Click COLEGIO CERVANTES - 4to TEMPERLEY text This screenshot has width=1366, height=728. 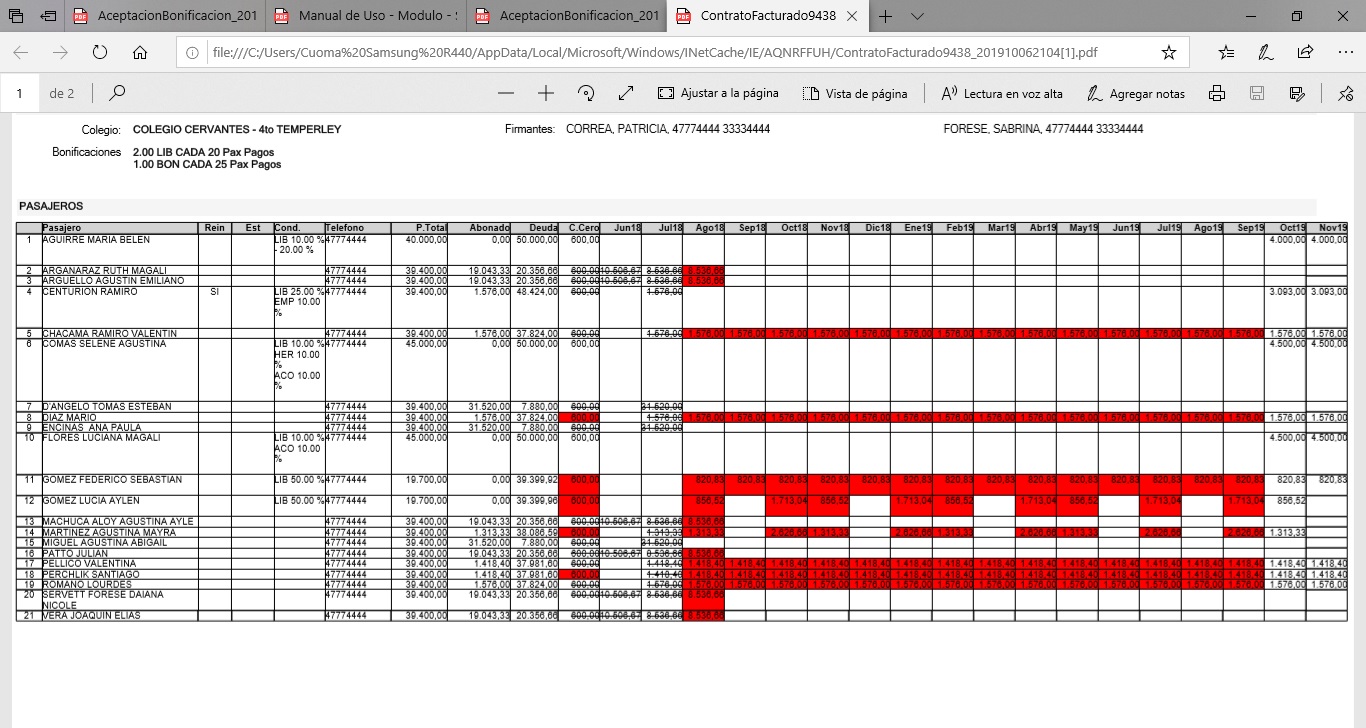coord(237,130)
